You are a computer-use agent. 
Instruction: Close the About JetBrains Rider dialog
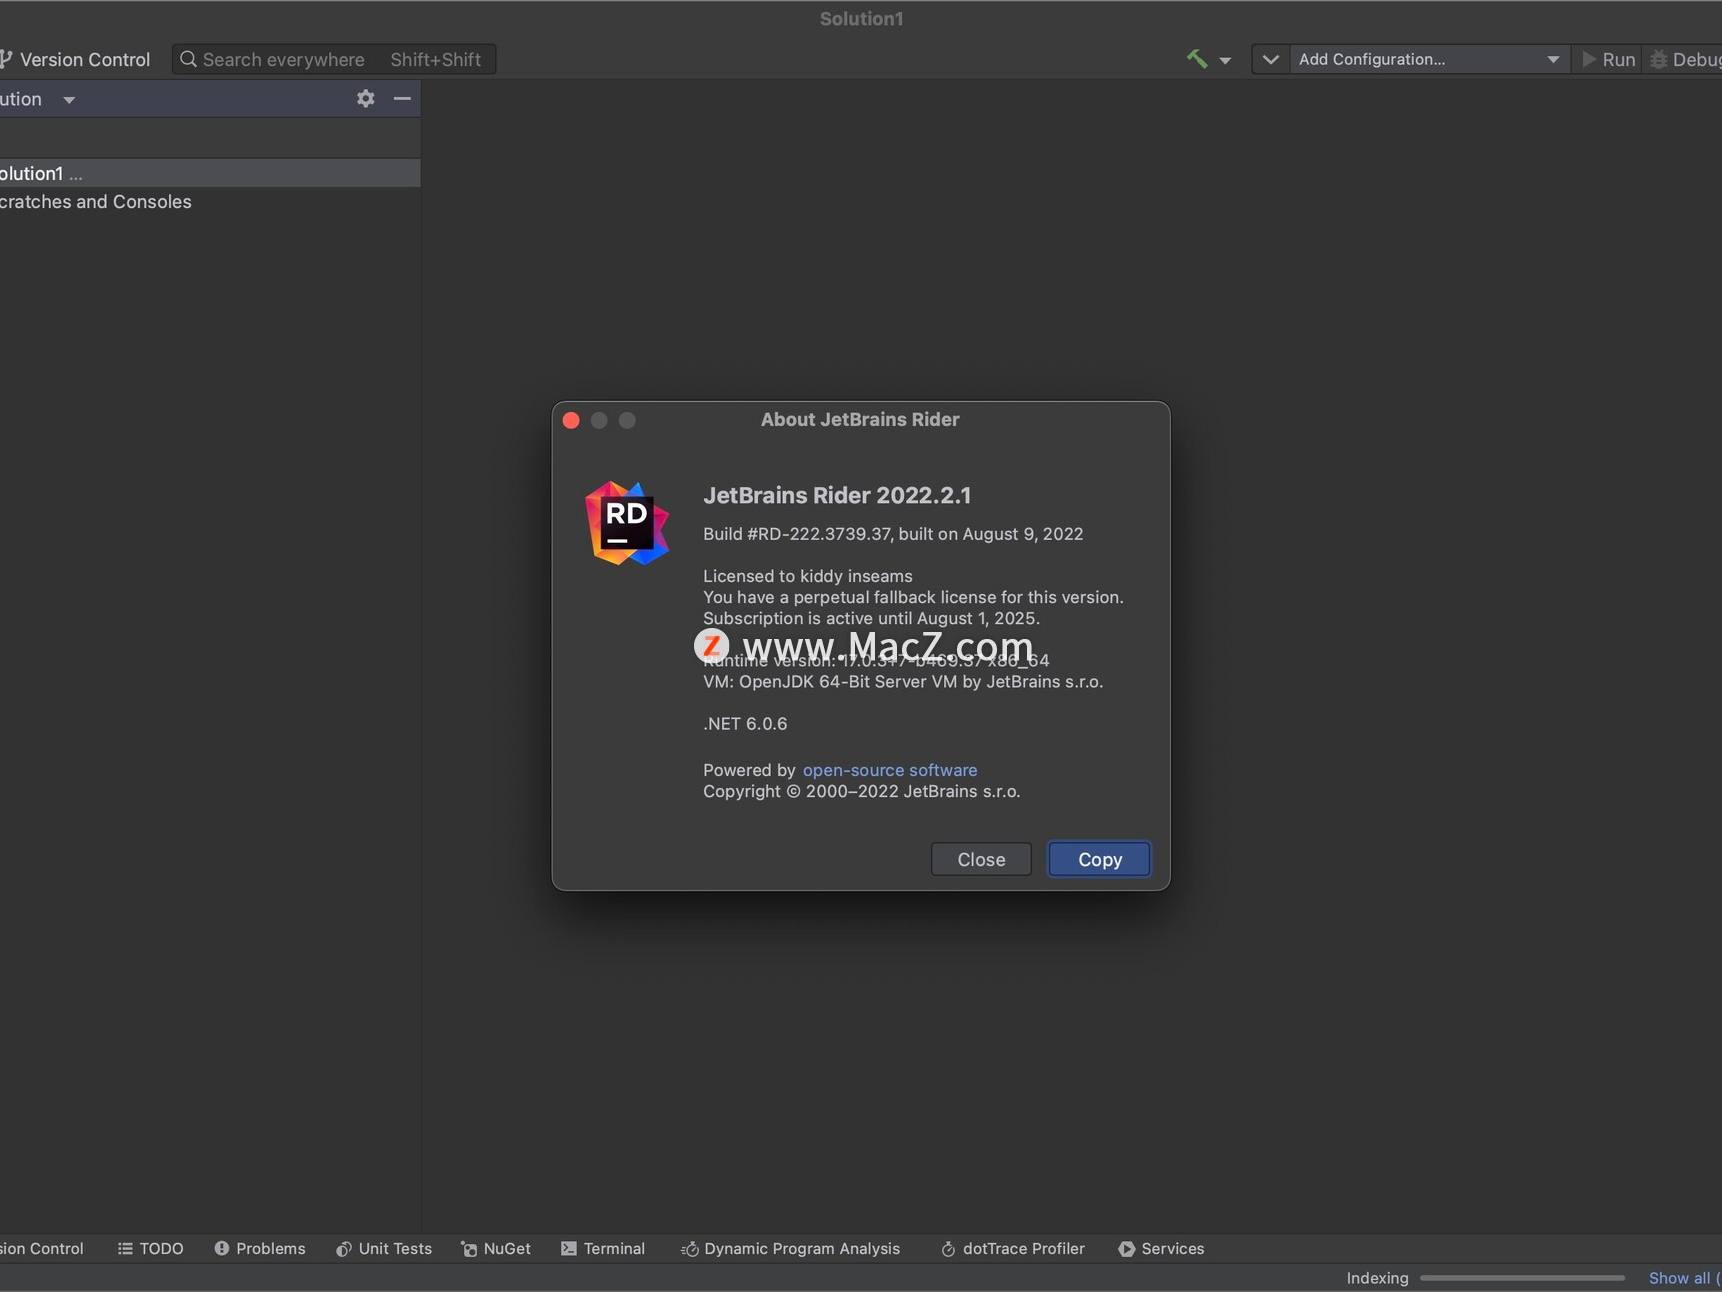pyautogui.click(x=980, y=859)
